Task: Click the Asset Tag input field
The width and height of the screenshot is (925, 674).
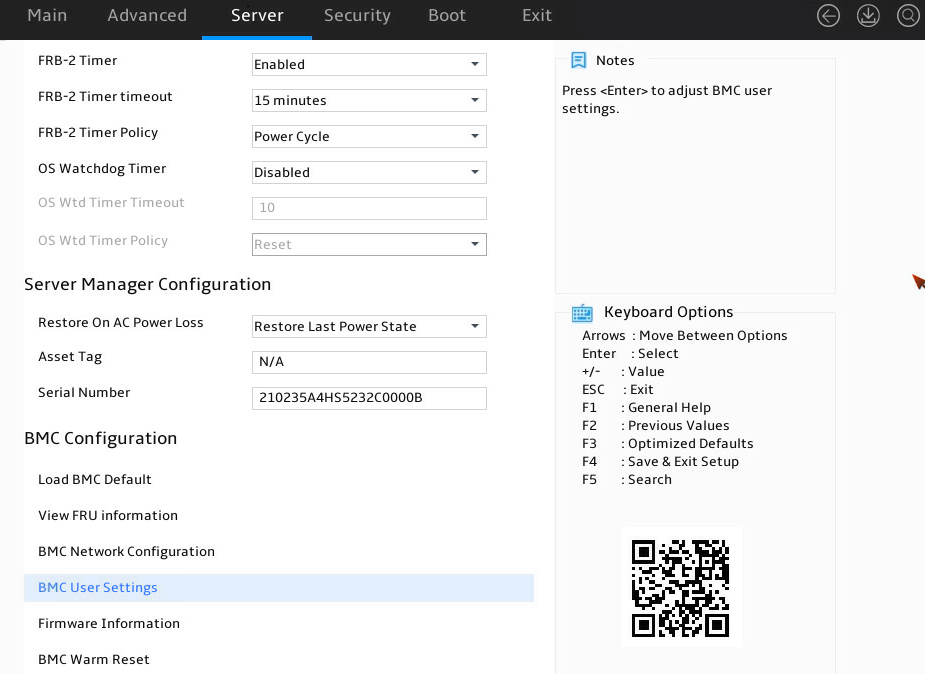Action: [x=369, y=362]
